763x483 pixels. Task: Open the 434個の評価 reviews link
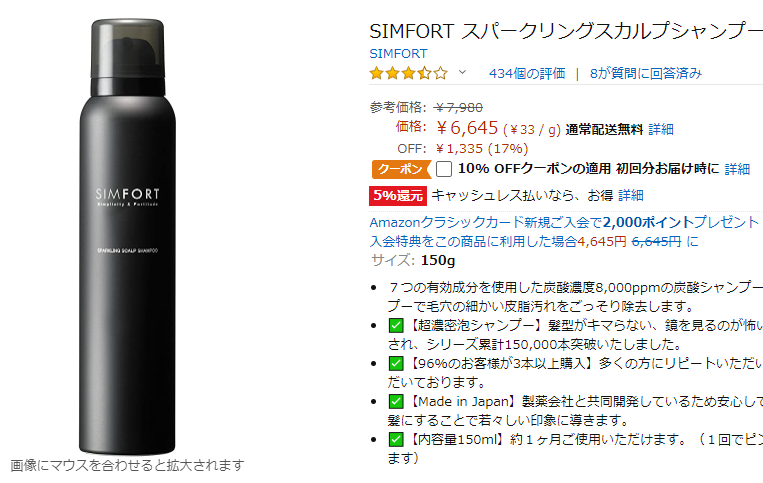tap(527, 73)
